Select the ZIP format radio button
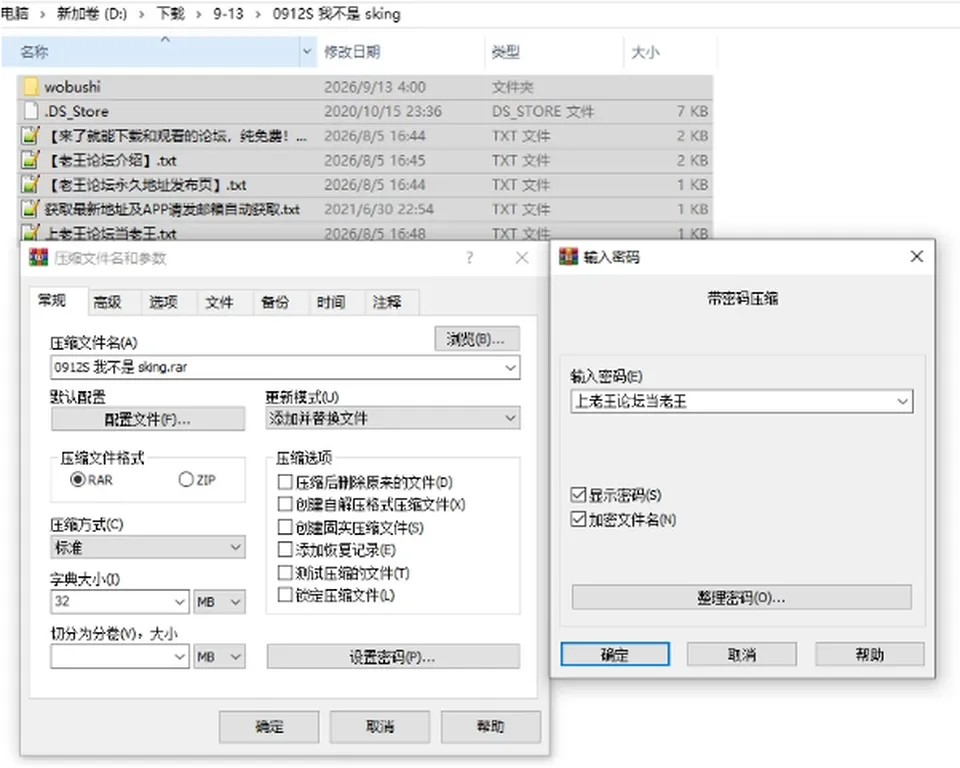This screenshot has height=768, width=960. [x=186, y=480]
